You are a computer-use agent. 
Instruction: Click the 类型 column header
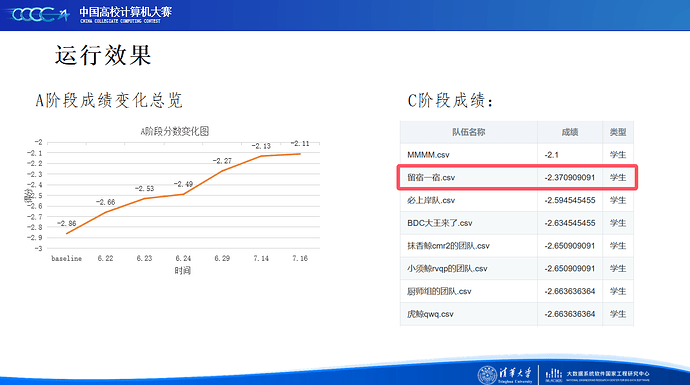[x=618, y=132]
